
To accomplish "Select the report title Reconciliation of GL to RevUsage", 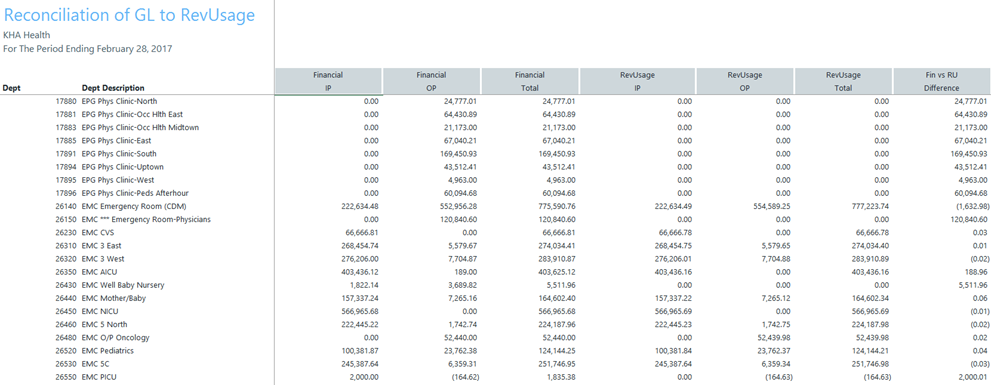I will (x=130, y=16).
